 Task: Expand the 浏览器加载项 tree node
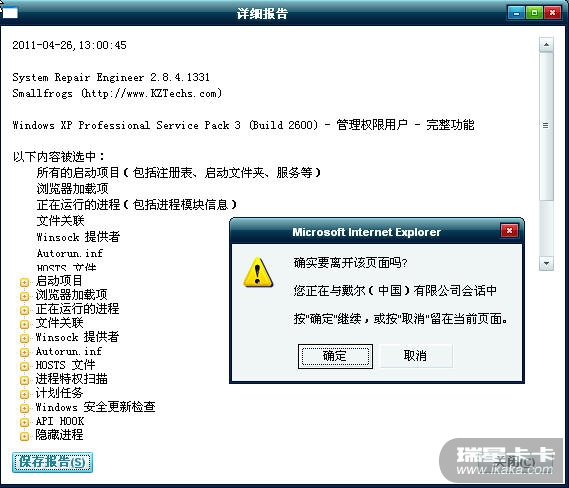tap(24, 296)
